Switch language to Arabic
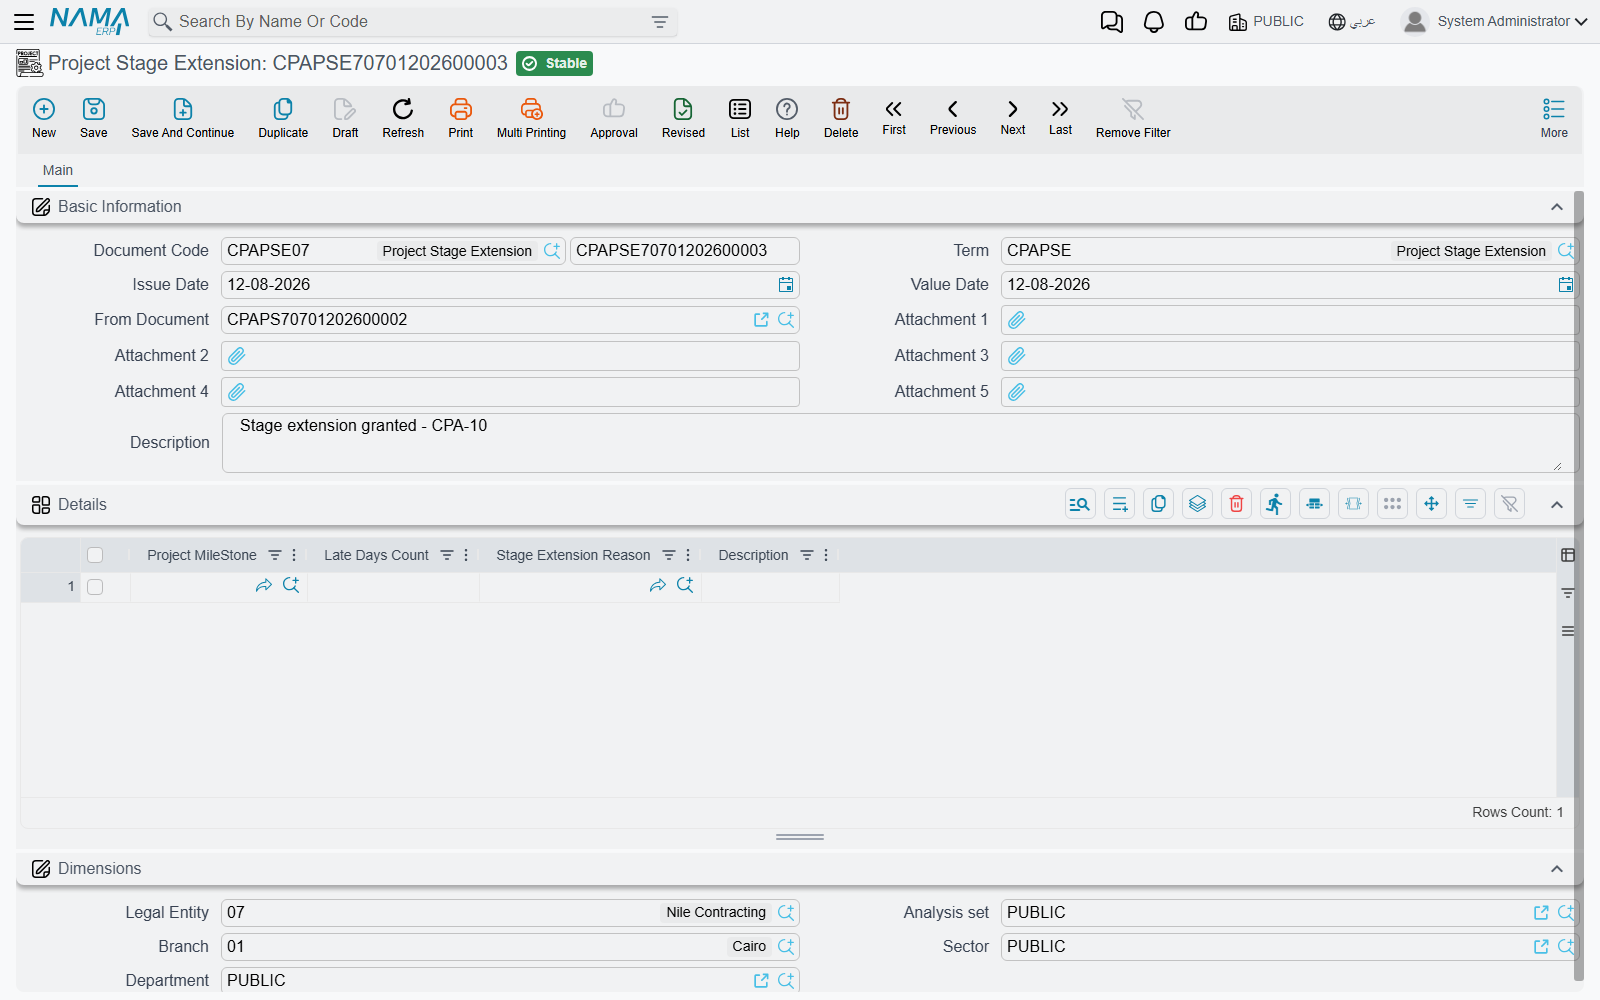1600x1000 pixels. [1352, 22]
